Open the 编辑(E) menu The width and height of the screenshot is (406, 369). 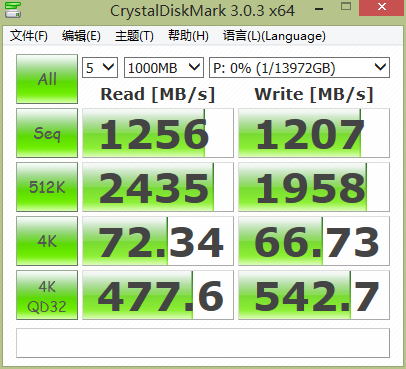click(x=81, y=36)
